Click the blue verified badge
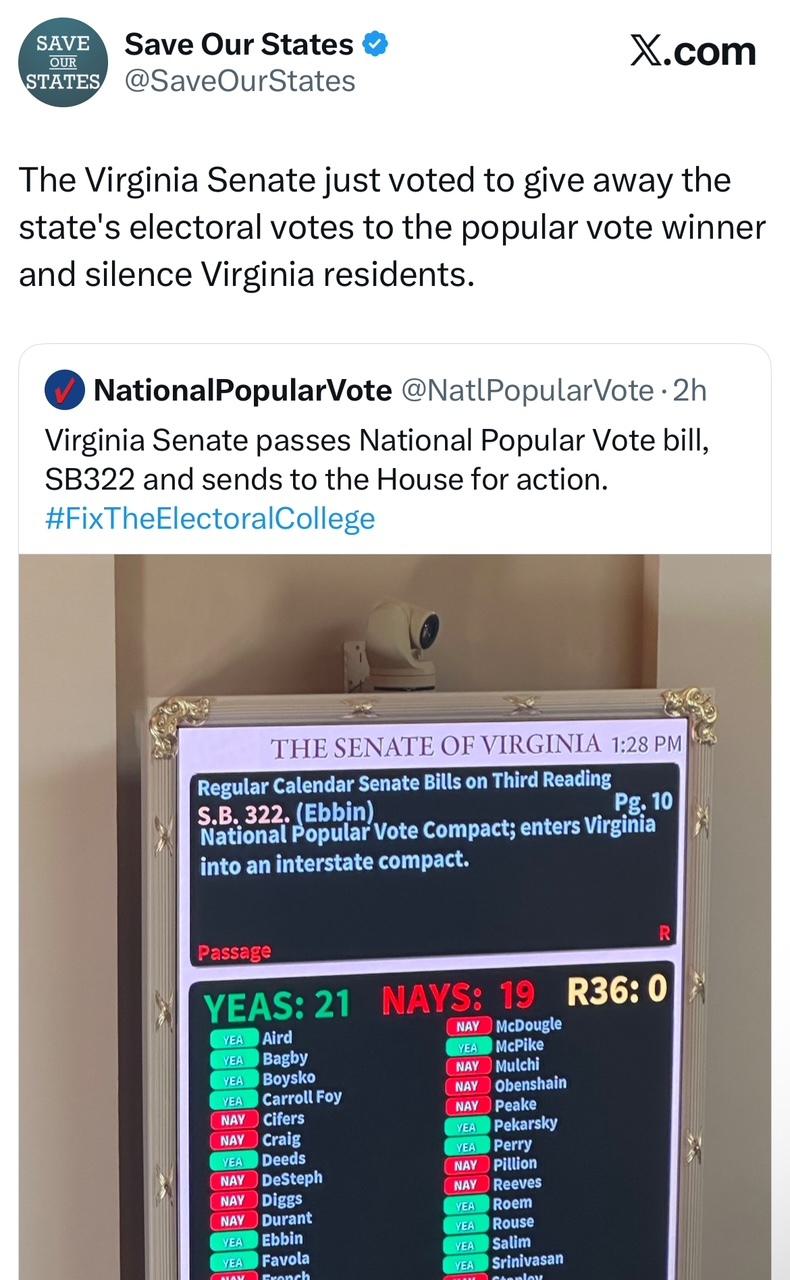790x1280 pixels. 375,44
